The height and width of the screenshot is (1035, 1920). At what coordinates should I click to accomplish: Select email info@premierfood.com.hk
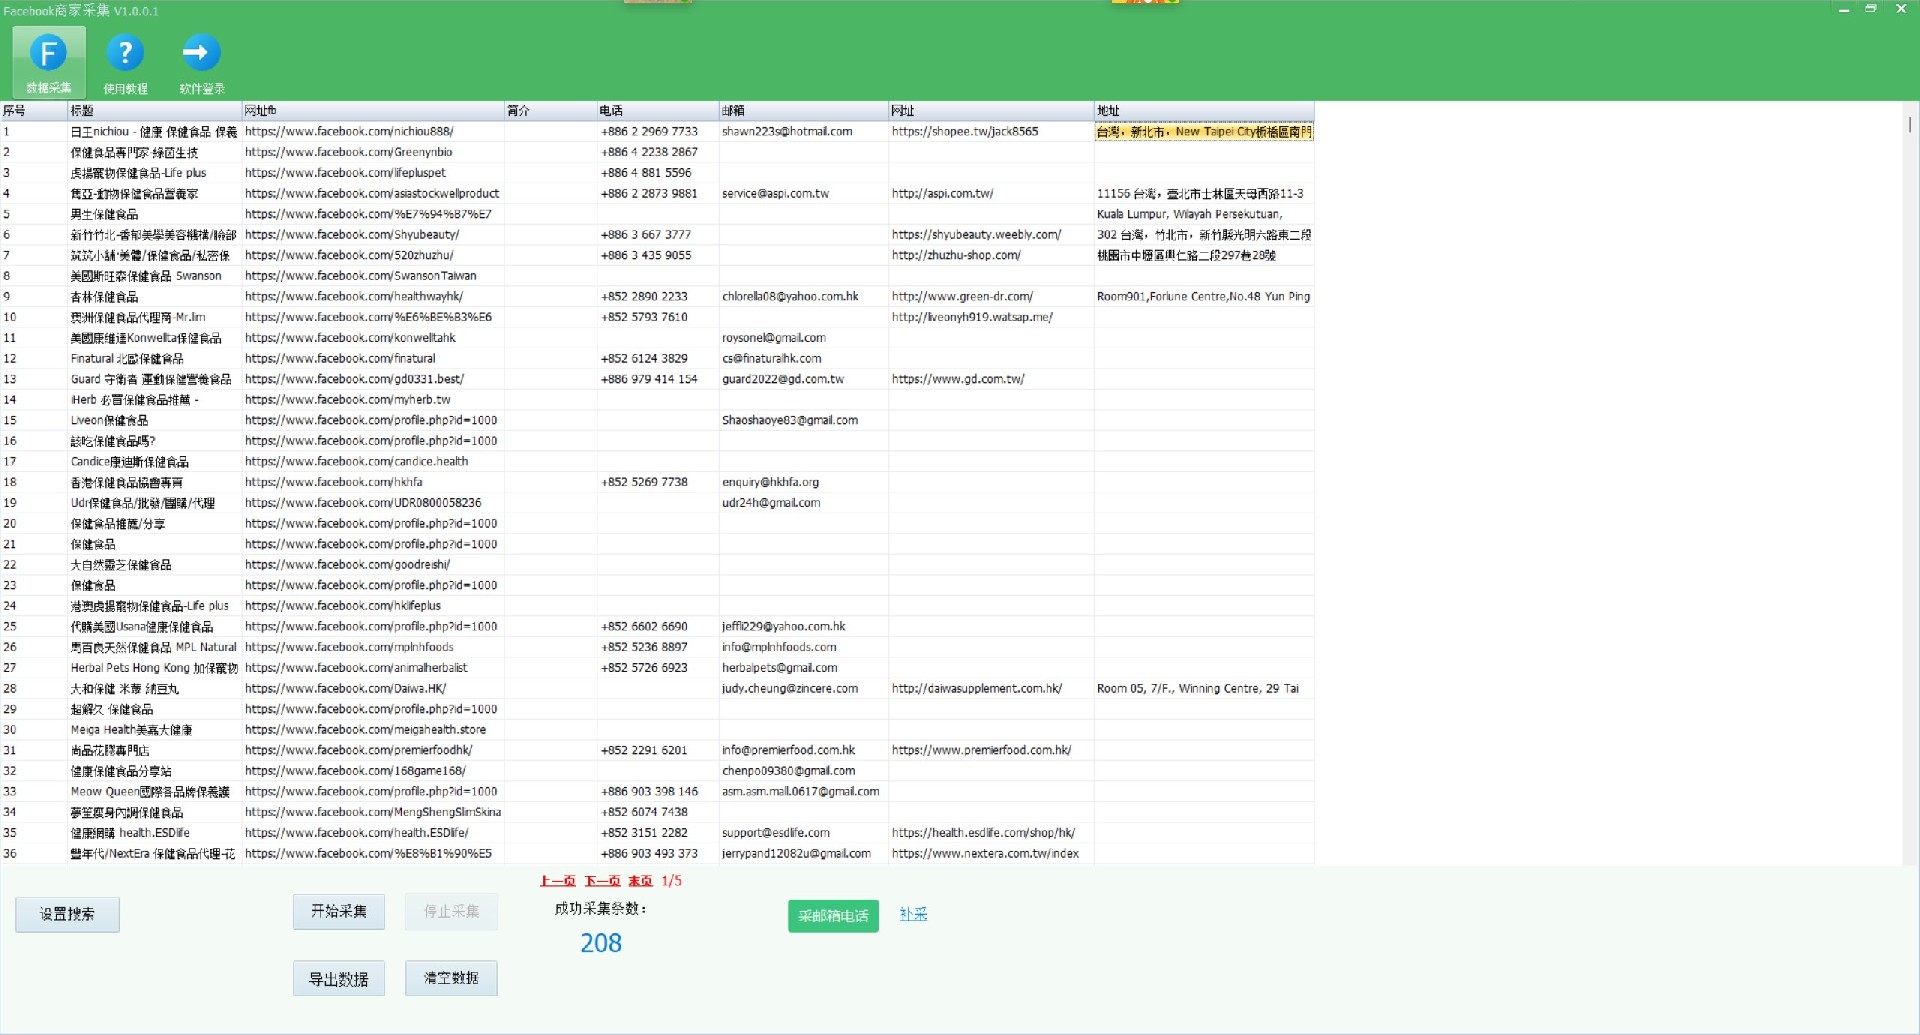pos(803,750)
